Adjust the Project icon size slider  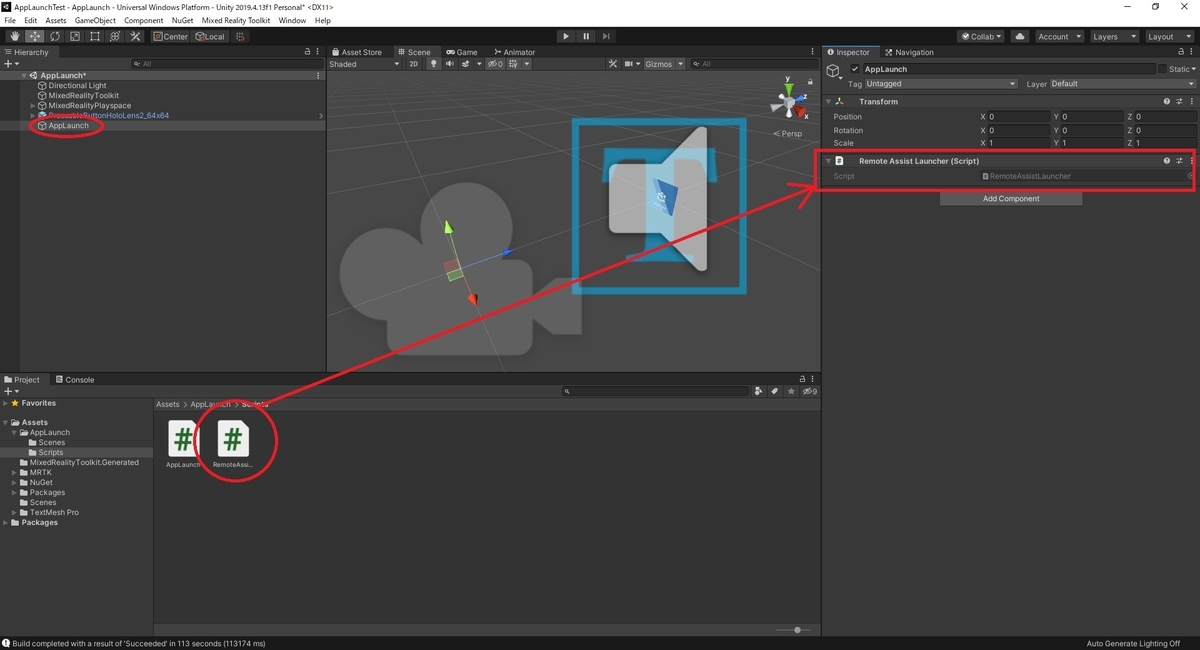(796, 630)
